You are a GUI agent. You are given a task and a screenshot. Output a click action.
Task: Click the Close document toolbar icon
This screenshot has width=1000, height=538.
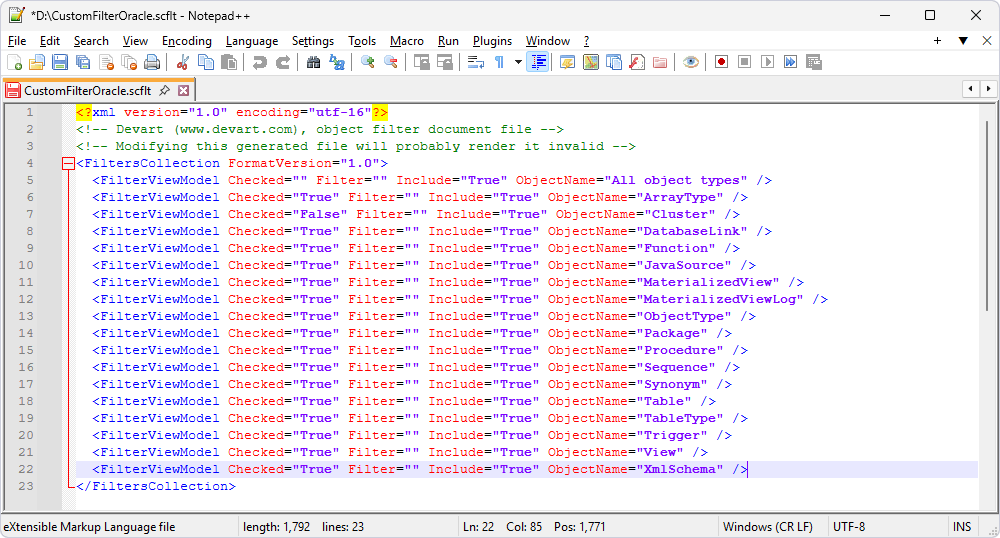click(106, 62)
